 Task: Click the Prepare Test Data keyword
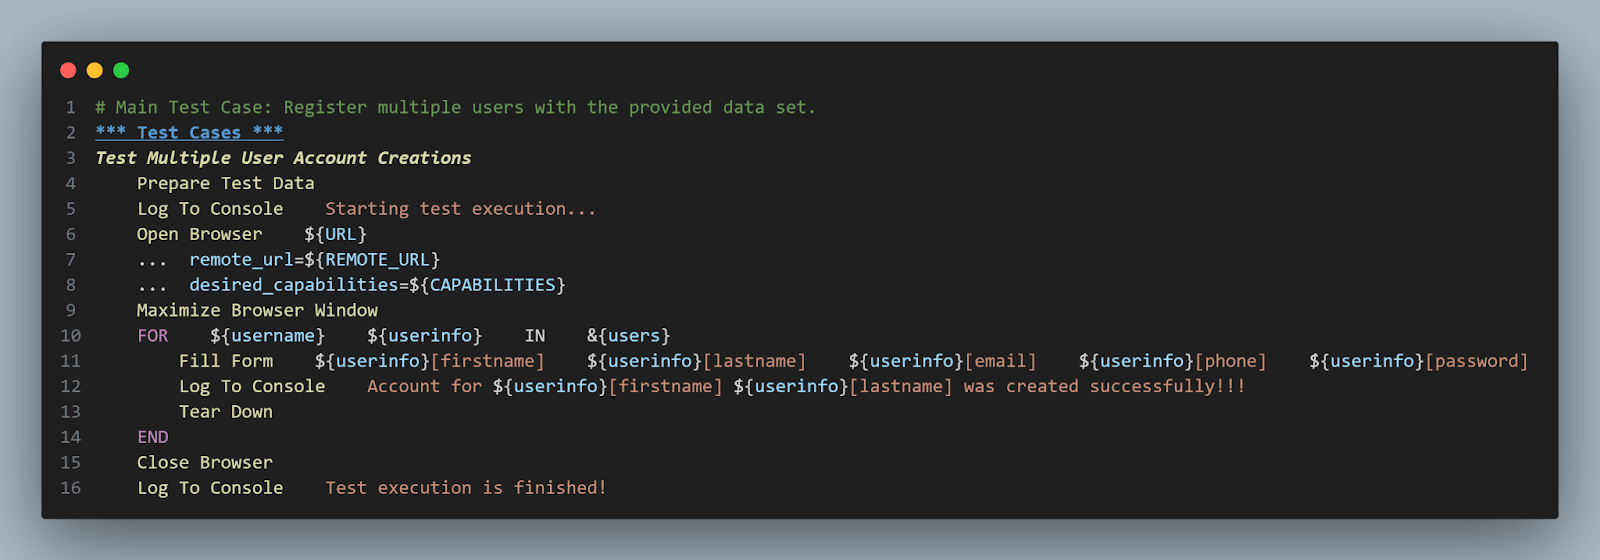click(x=226, y=184)
